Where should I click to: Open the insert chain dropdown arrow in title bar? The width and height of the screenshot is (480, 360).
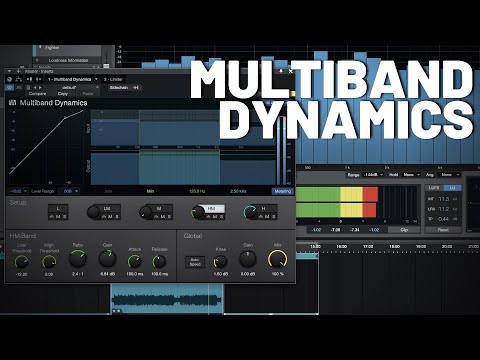tap(9, 71)
